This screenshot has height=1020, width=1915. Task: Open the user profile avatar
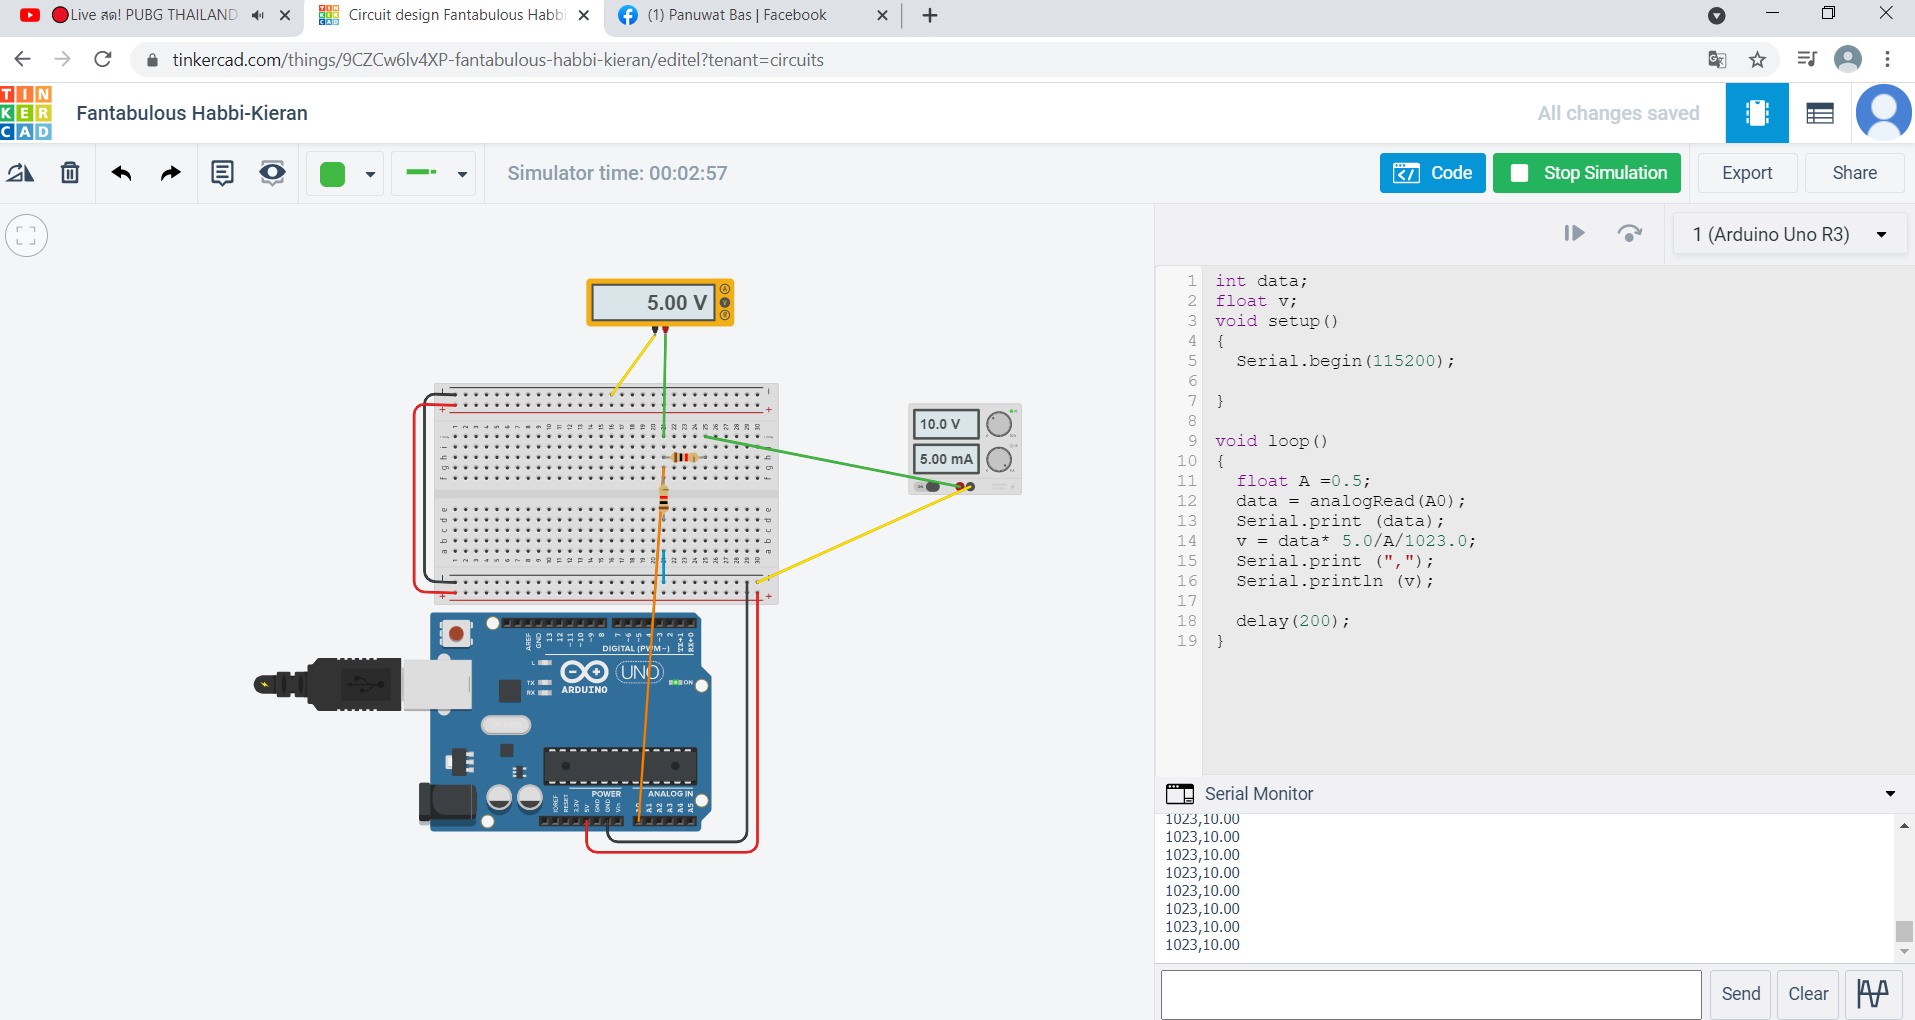(x=1884, y=113)
